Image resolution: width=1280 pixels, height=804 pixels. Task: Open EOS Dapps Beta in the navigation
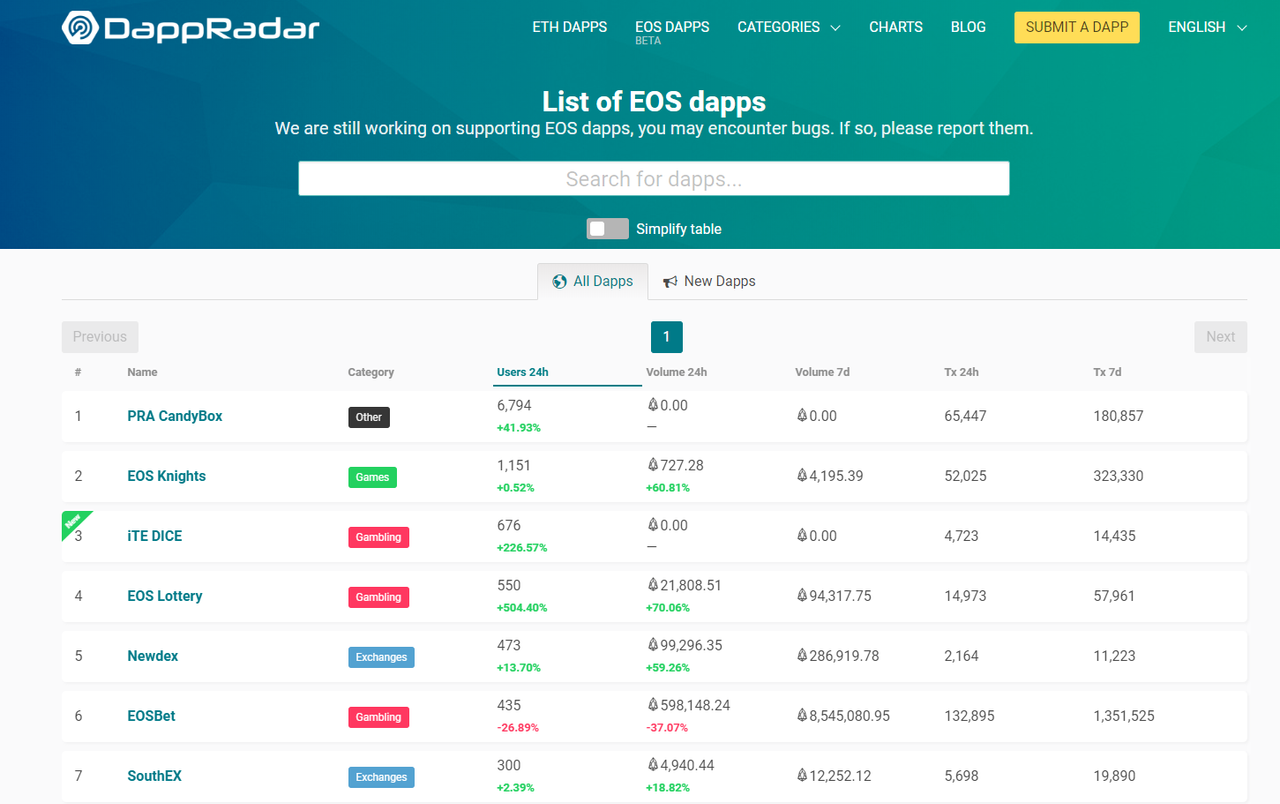[x=672, y=31]
